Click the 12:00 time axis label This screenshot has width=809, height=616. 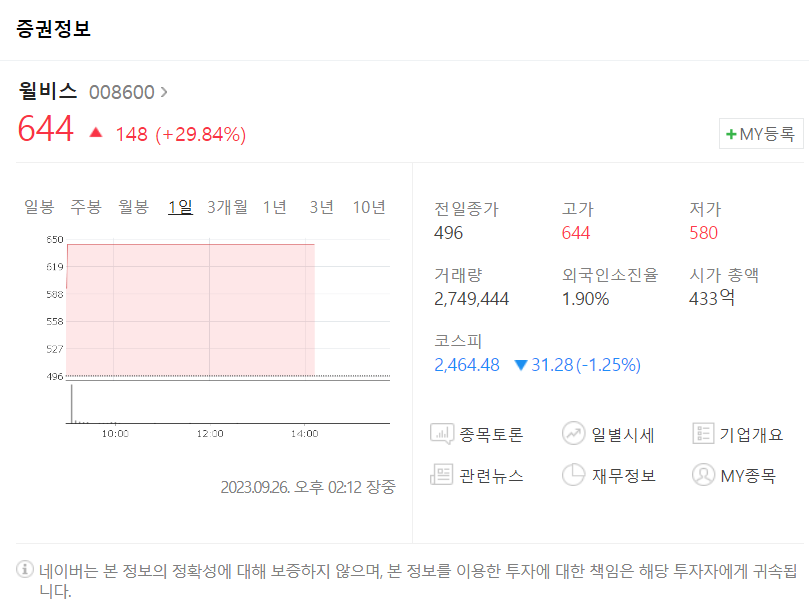pos(210,434)
